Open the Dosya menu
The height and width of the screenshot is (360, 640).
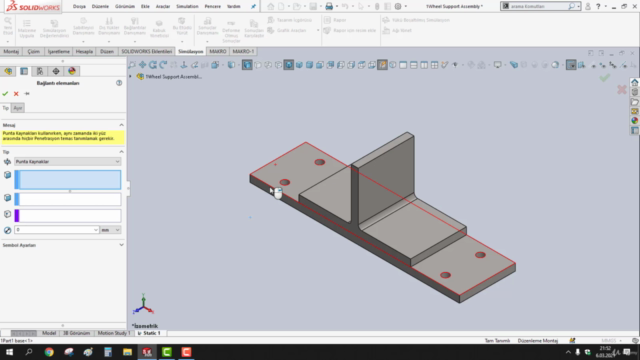tap(79, 7)
